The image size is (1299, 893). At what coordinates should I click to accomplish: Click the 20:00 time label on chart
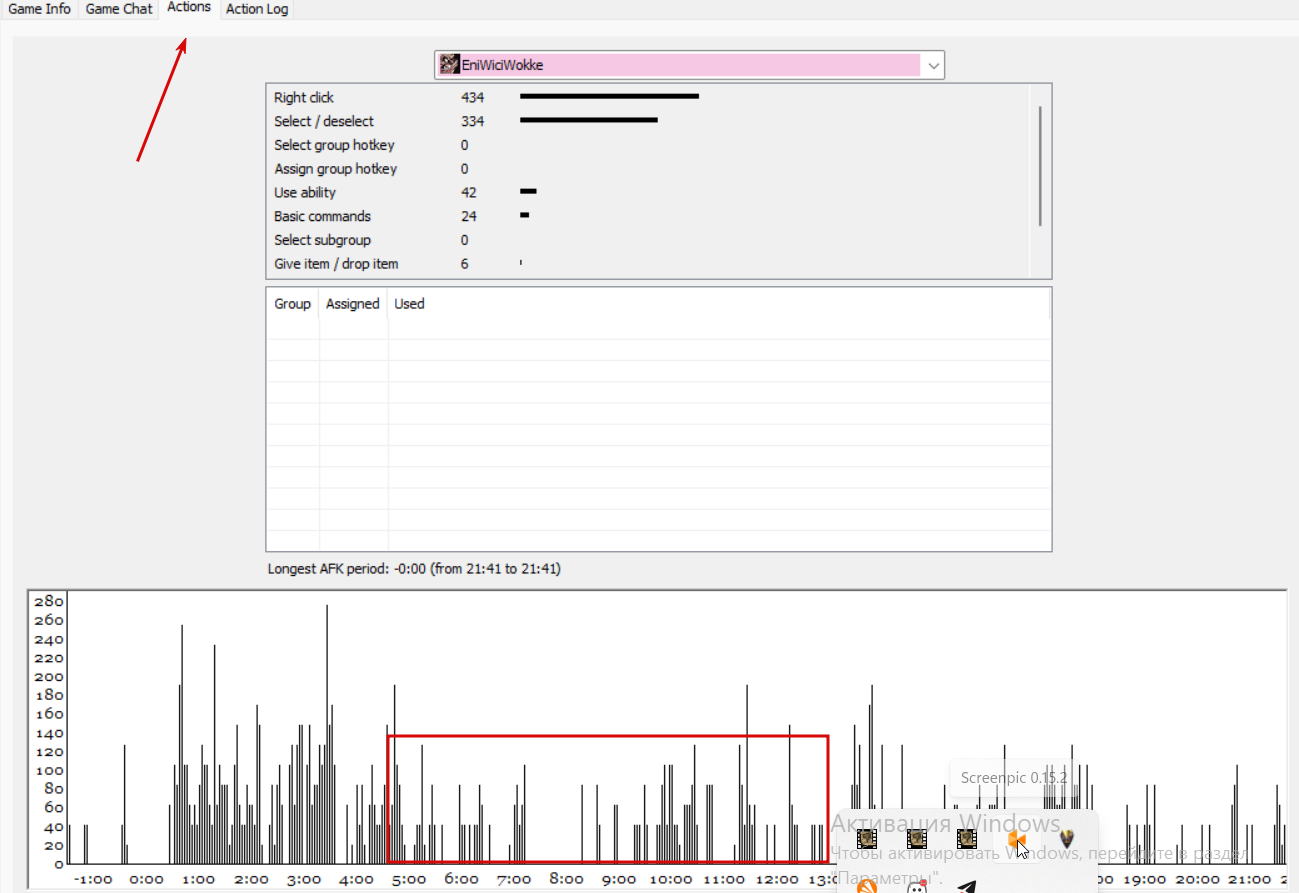click(1196, 880)
